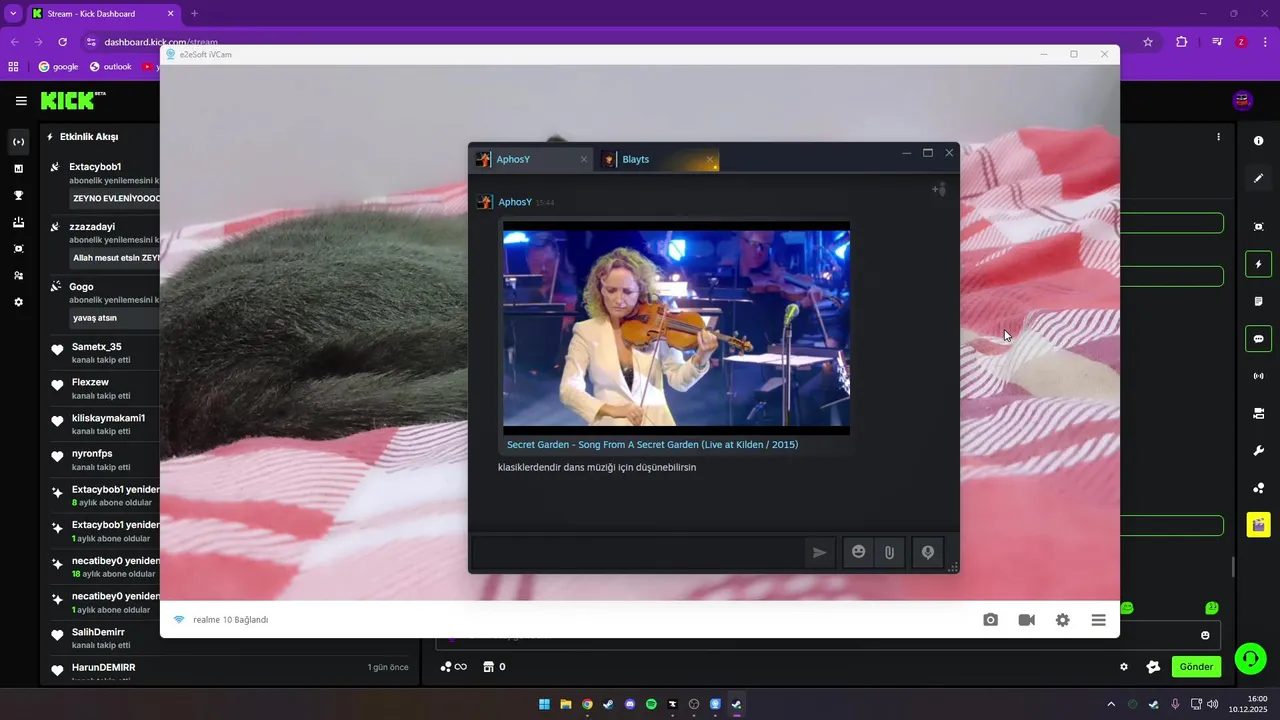Open the analytics icon in Kick sidebar
Screen dimensions: 1280x720
18,169
